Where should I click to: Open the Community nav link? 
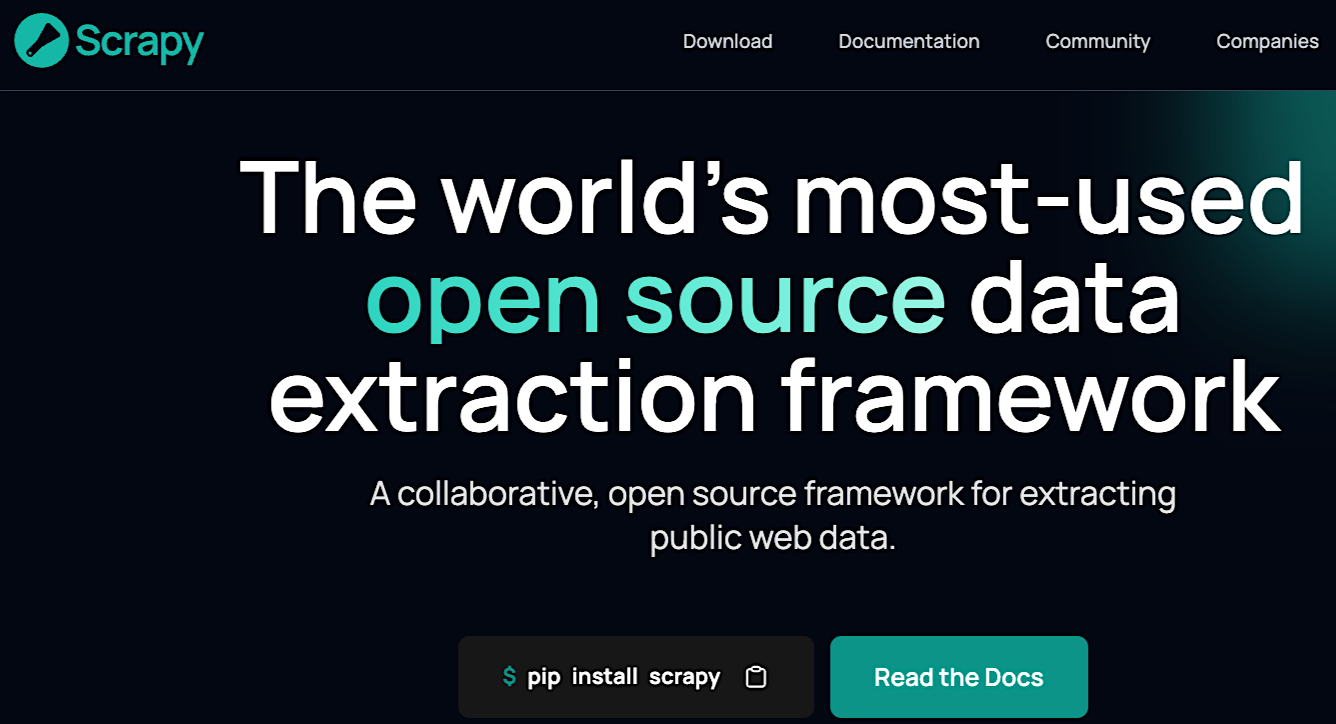click(1097, 41)
